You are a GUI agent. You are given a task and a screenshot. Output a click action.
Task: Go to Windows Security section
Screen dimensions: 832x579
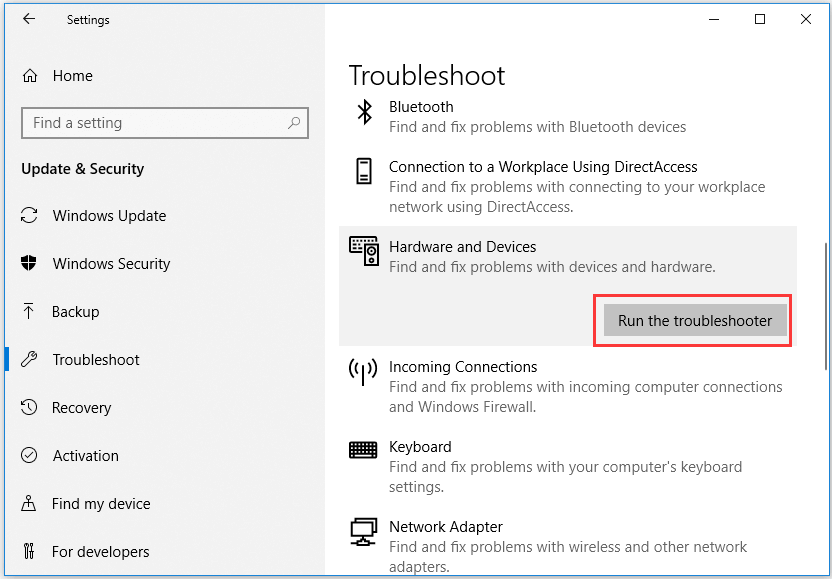click(111, 264)
